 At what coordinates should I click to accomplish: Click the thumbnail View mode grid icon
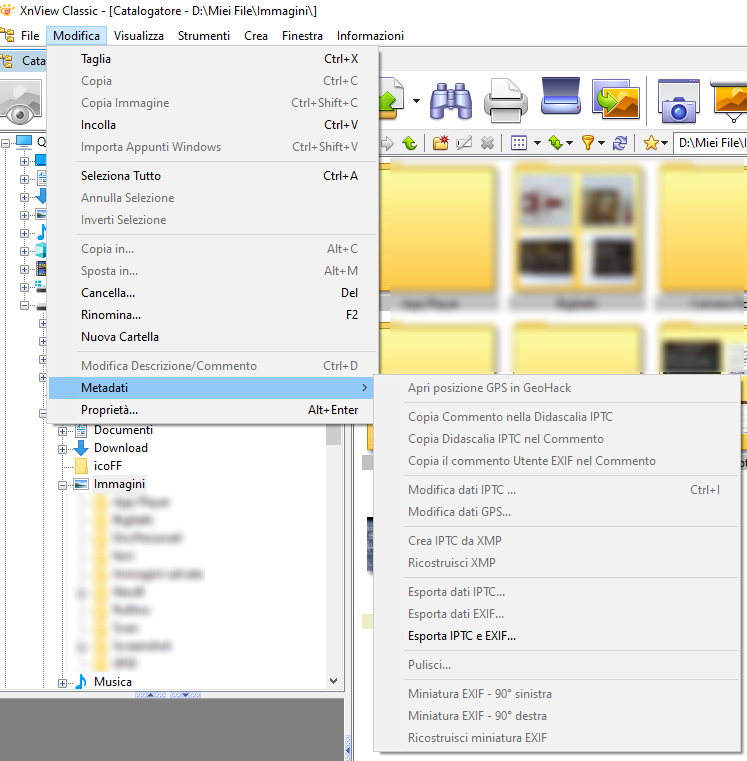tap(519, 143)
